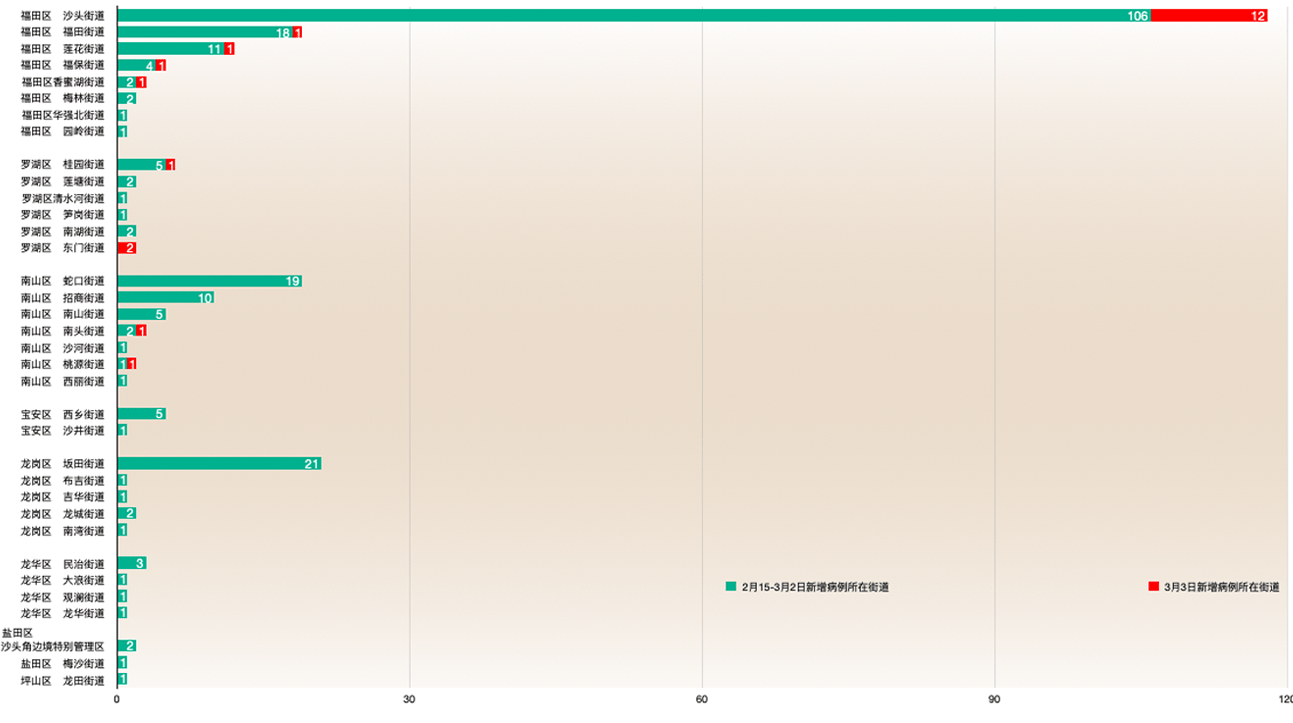Click the x-axis tick label 90
Screen dimensions: 1293x723
tap(994, 699)
